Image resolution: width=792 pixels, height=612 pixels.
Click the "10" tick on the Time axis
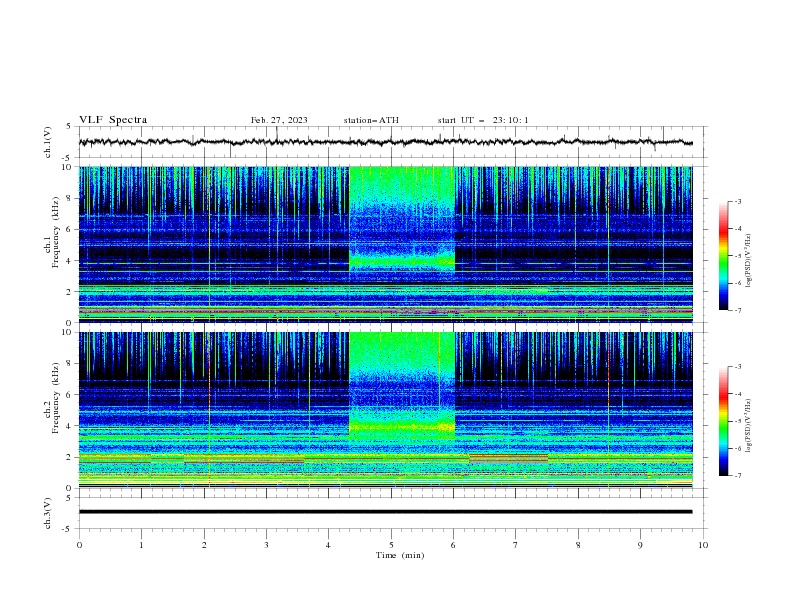[703, 545]
